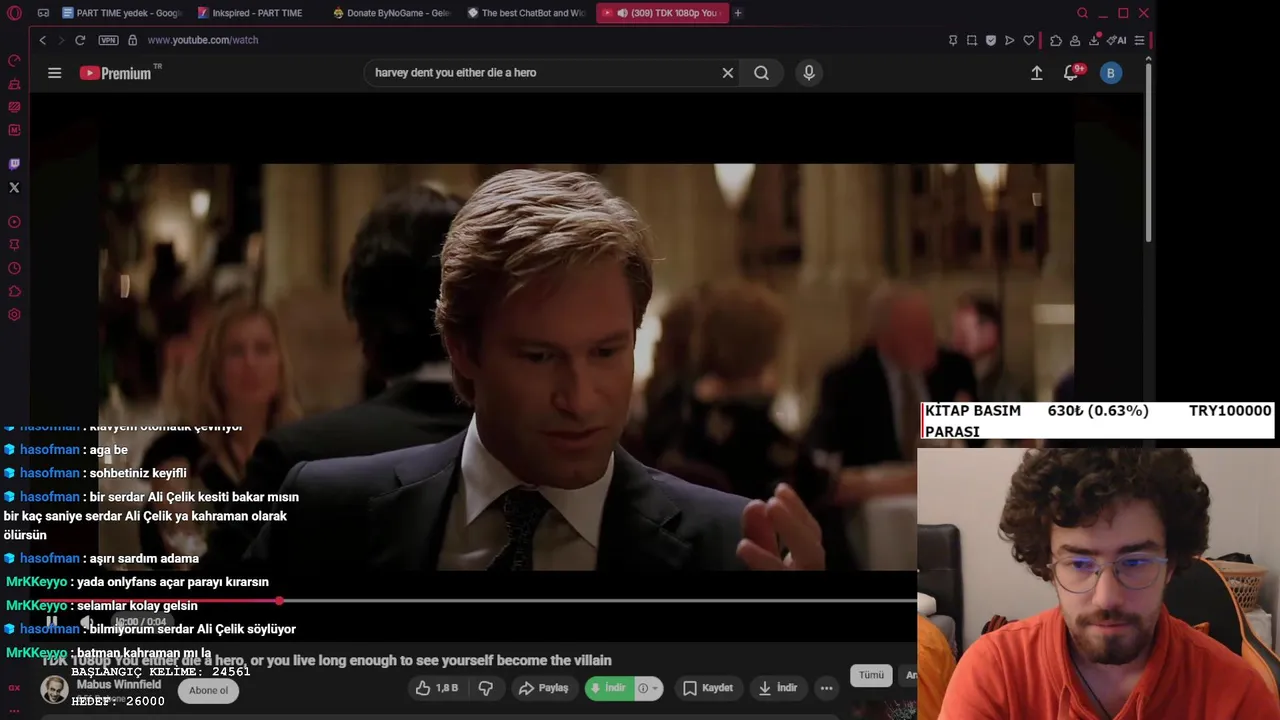Take a snapshot with the capture icon
This screenshot has width=1280, height=720.
point(972,40)
